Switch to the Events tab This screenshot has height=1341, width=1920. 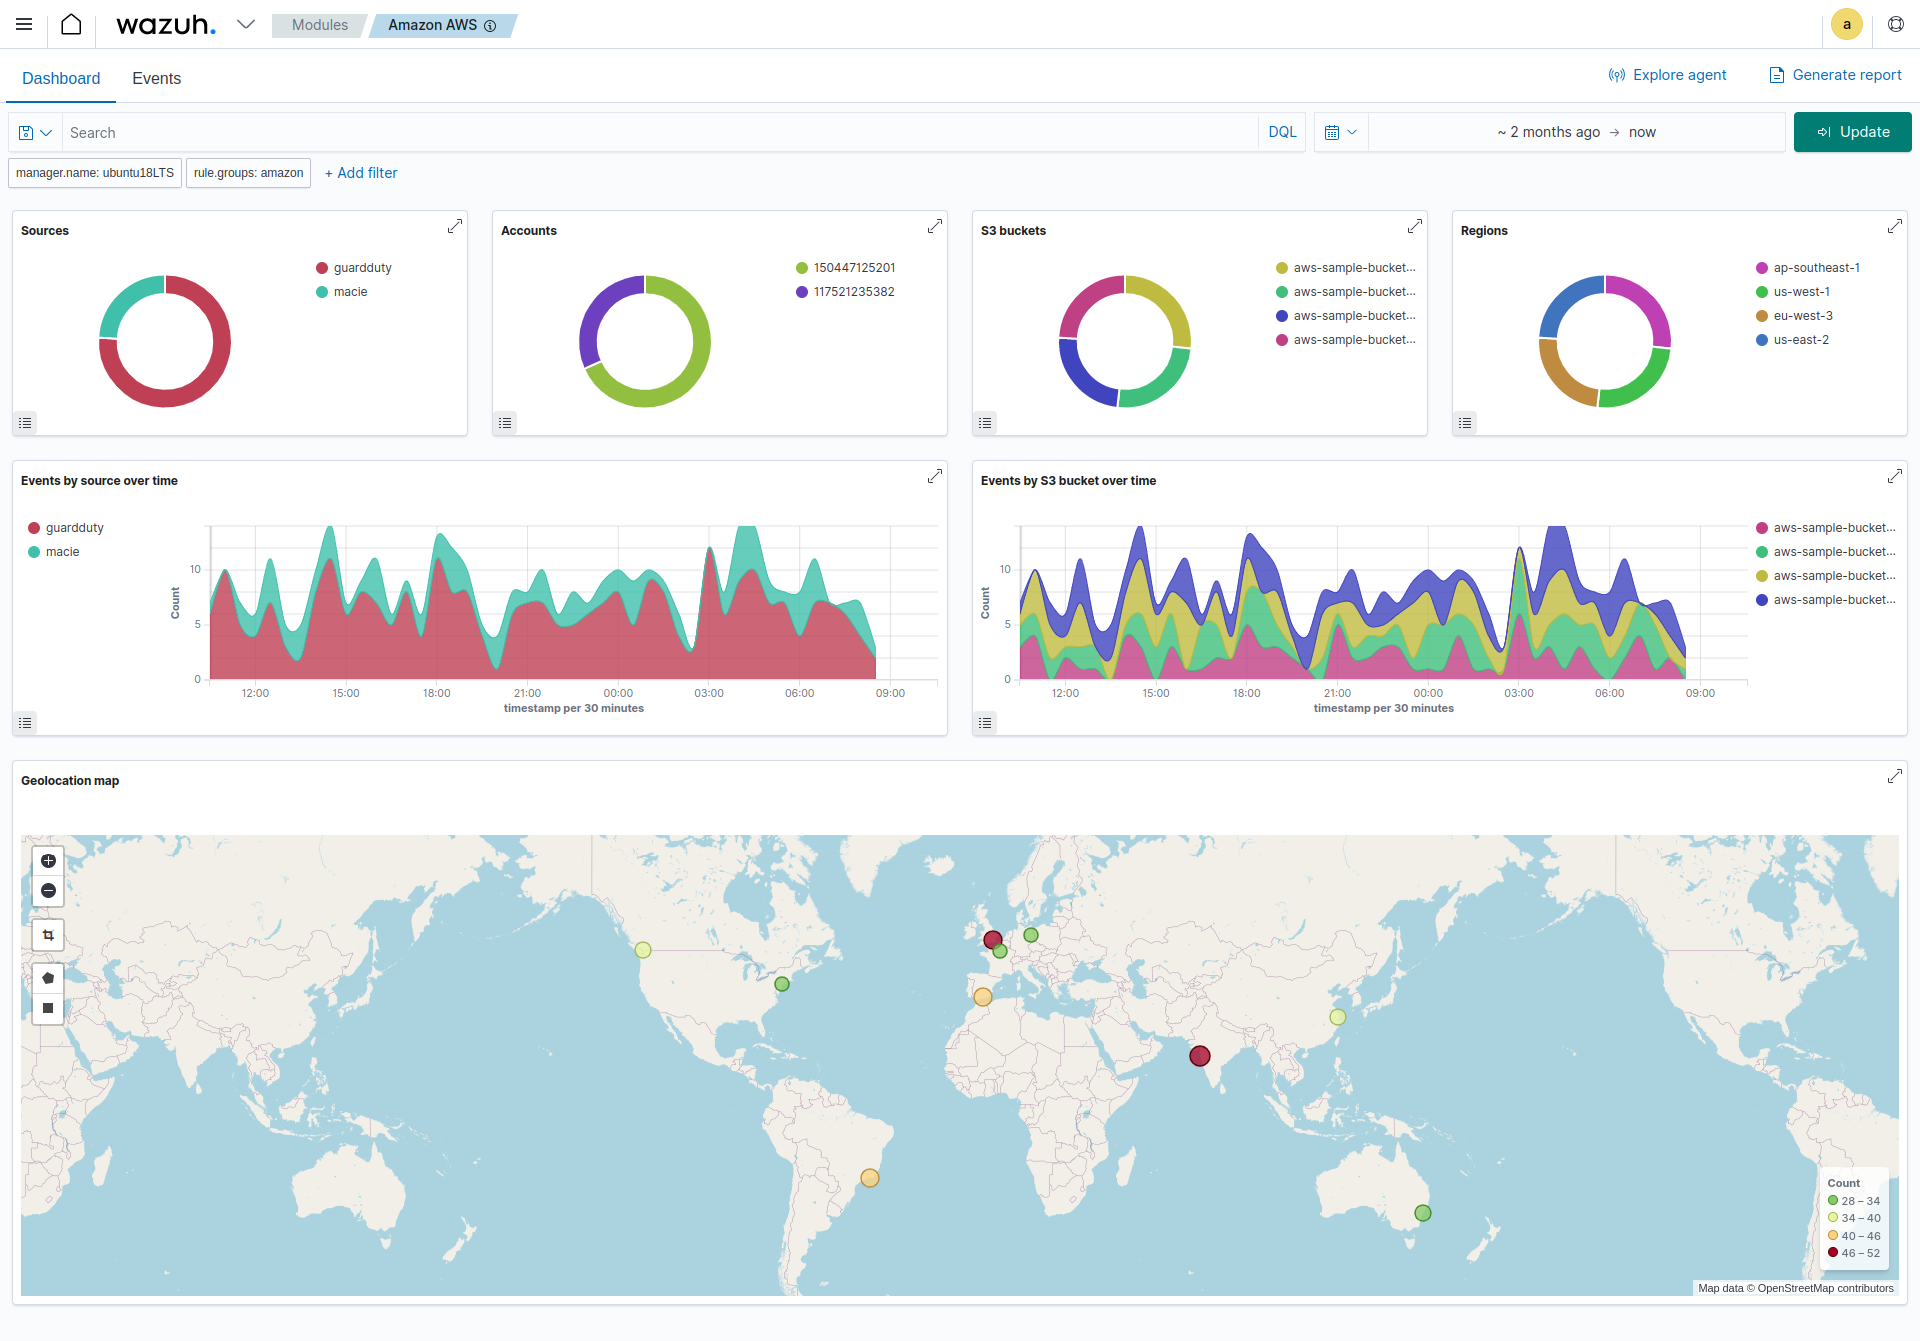coord(157,78)
